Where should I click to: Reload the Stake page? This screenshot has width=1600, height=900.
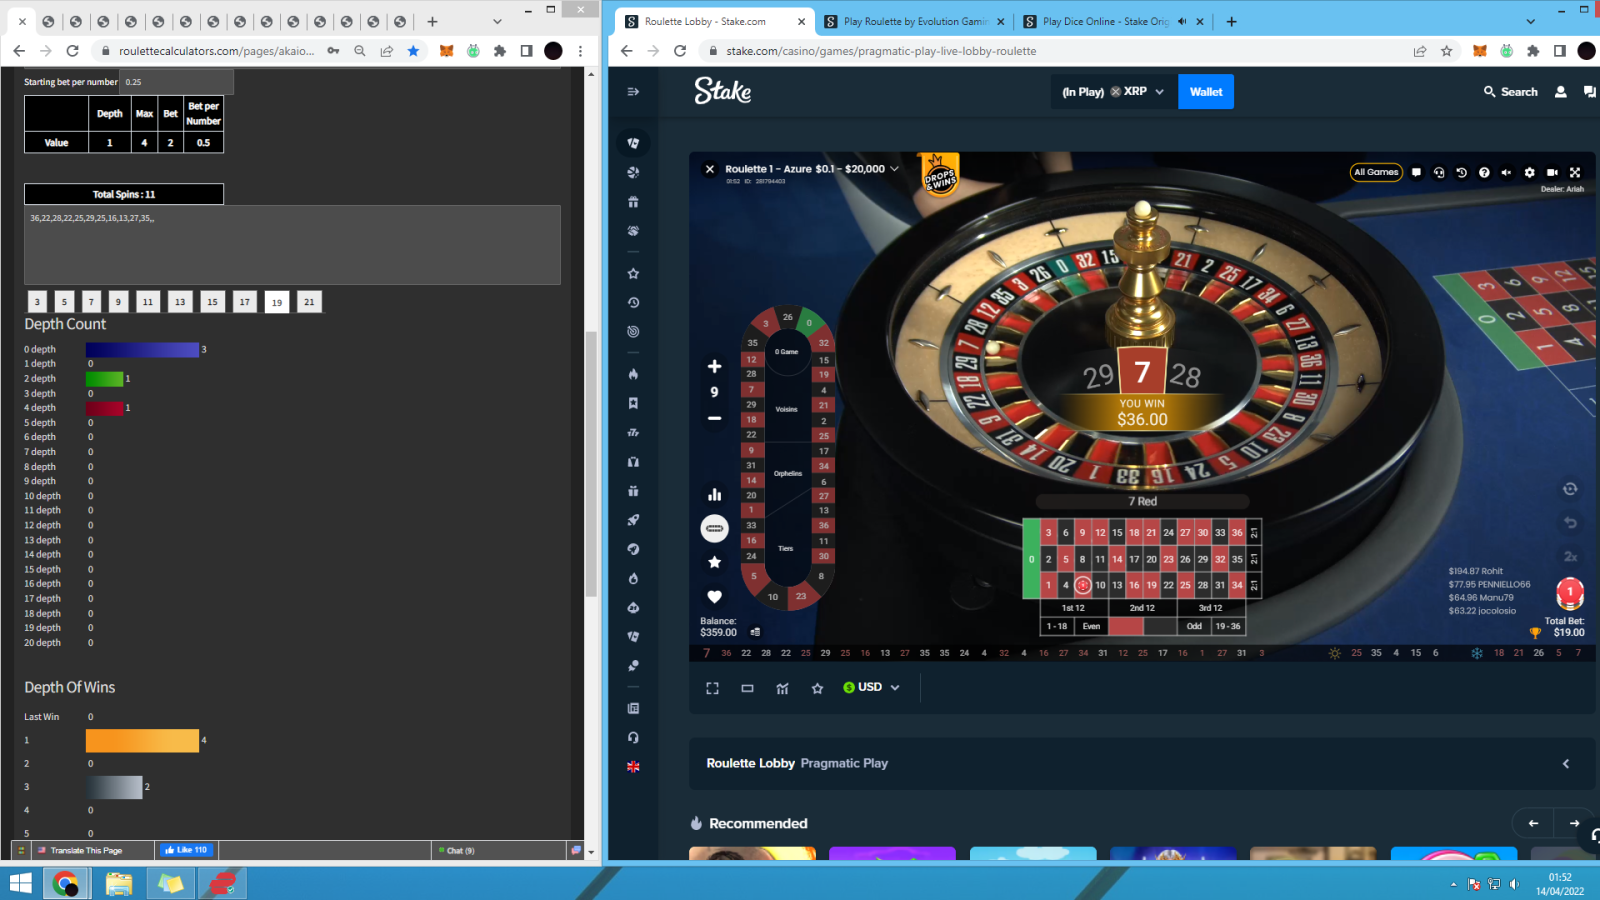[680, 51]
